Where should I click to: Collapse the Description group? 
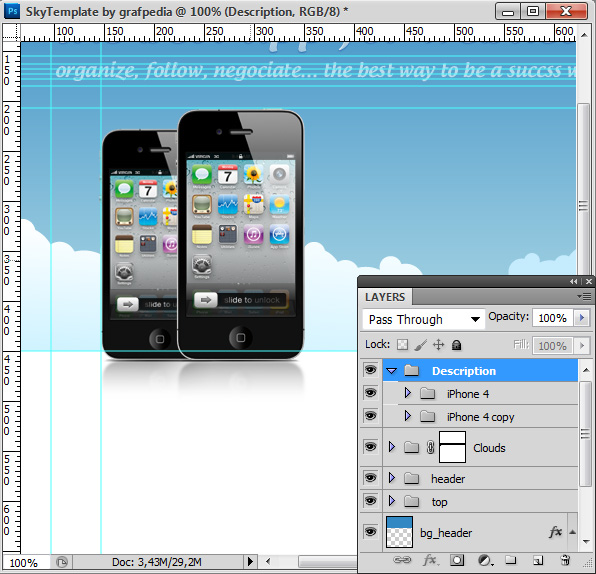pyautogui.click(x=392, y=371)
